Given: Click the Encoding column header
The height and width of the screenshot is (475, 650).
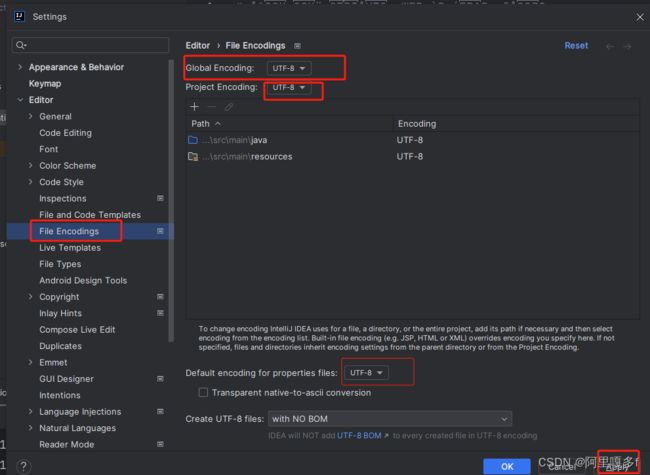Looking at the screenshot, I should point(417,124).
